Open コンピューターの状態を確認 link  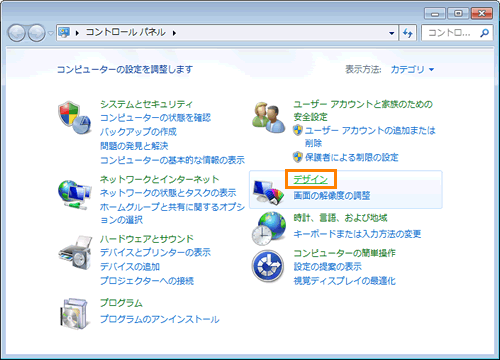click(155, 118)
